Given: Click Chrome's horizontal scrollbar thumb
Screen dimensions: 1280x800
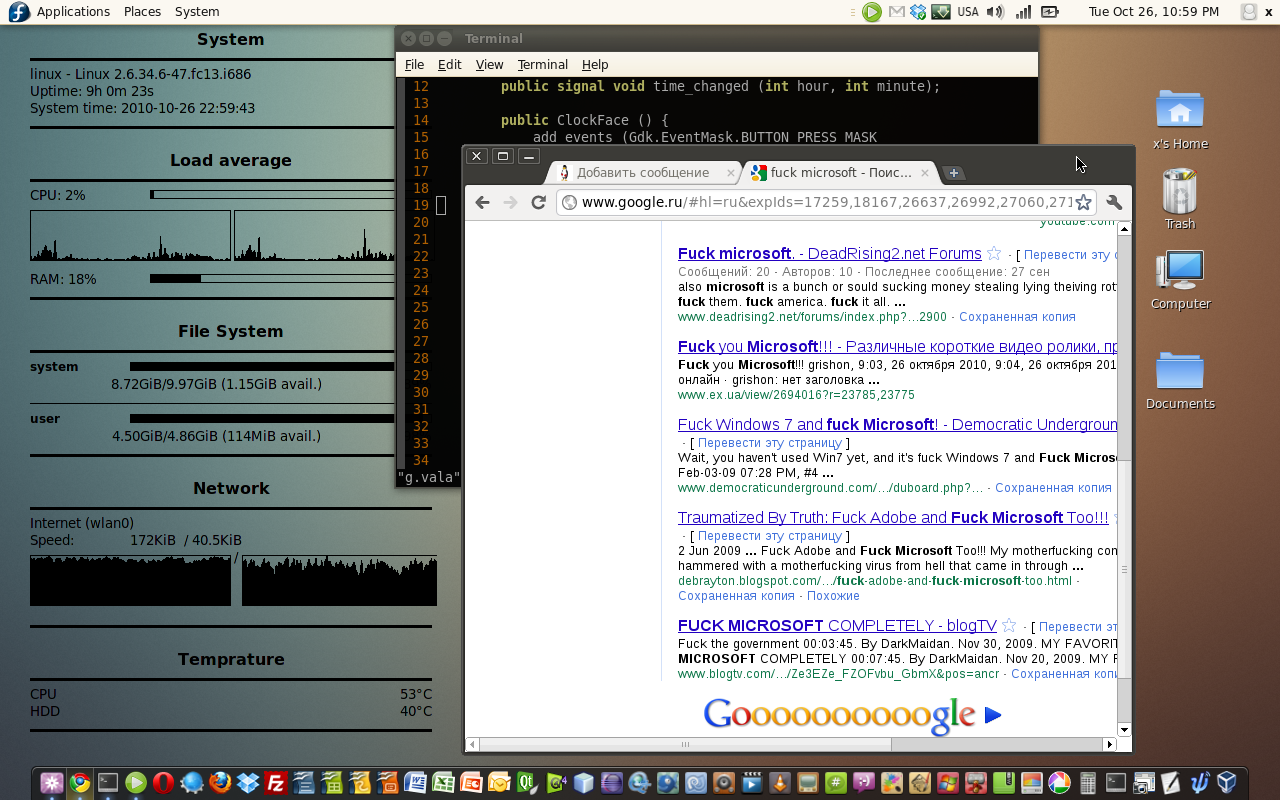Looking at the screenshot, I should pyautogui.click(x=685, y=744).
